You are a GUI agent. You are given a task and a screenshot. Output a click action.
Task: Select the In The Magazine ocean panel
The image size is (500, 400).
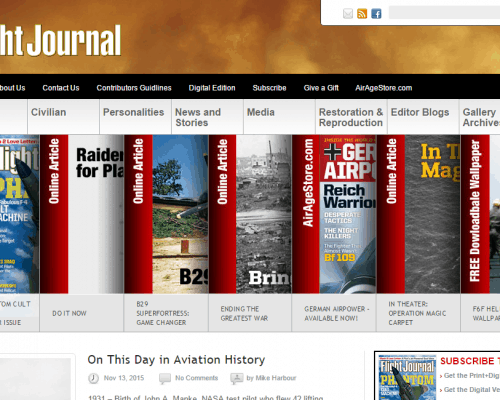click(x=433, y=214)
